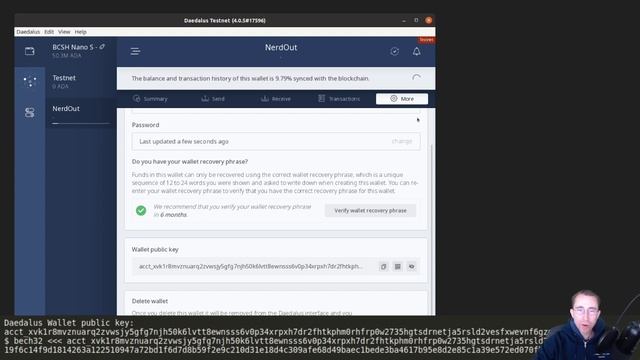640x360 pixels.
Task: Select the Testnet wallet
Action: tap(81, 82)
